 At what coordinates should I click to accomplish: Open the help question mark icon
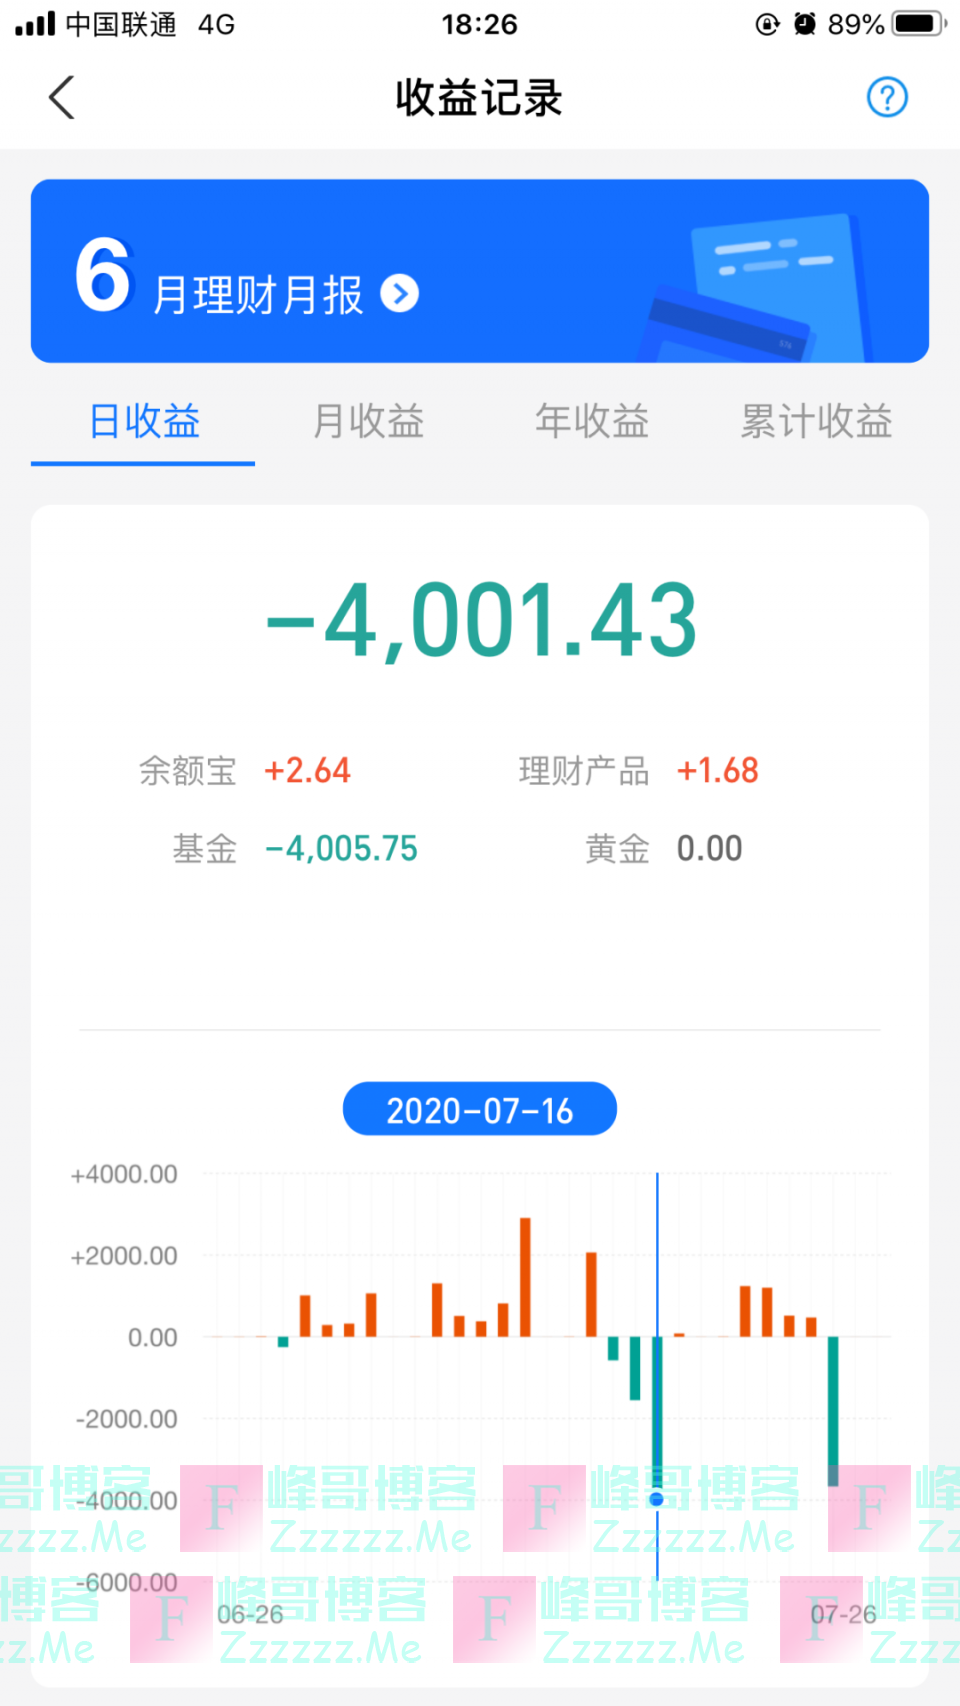tap(886, 98)
